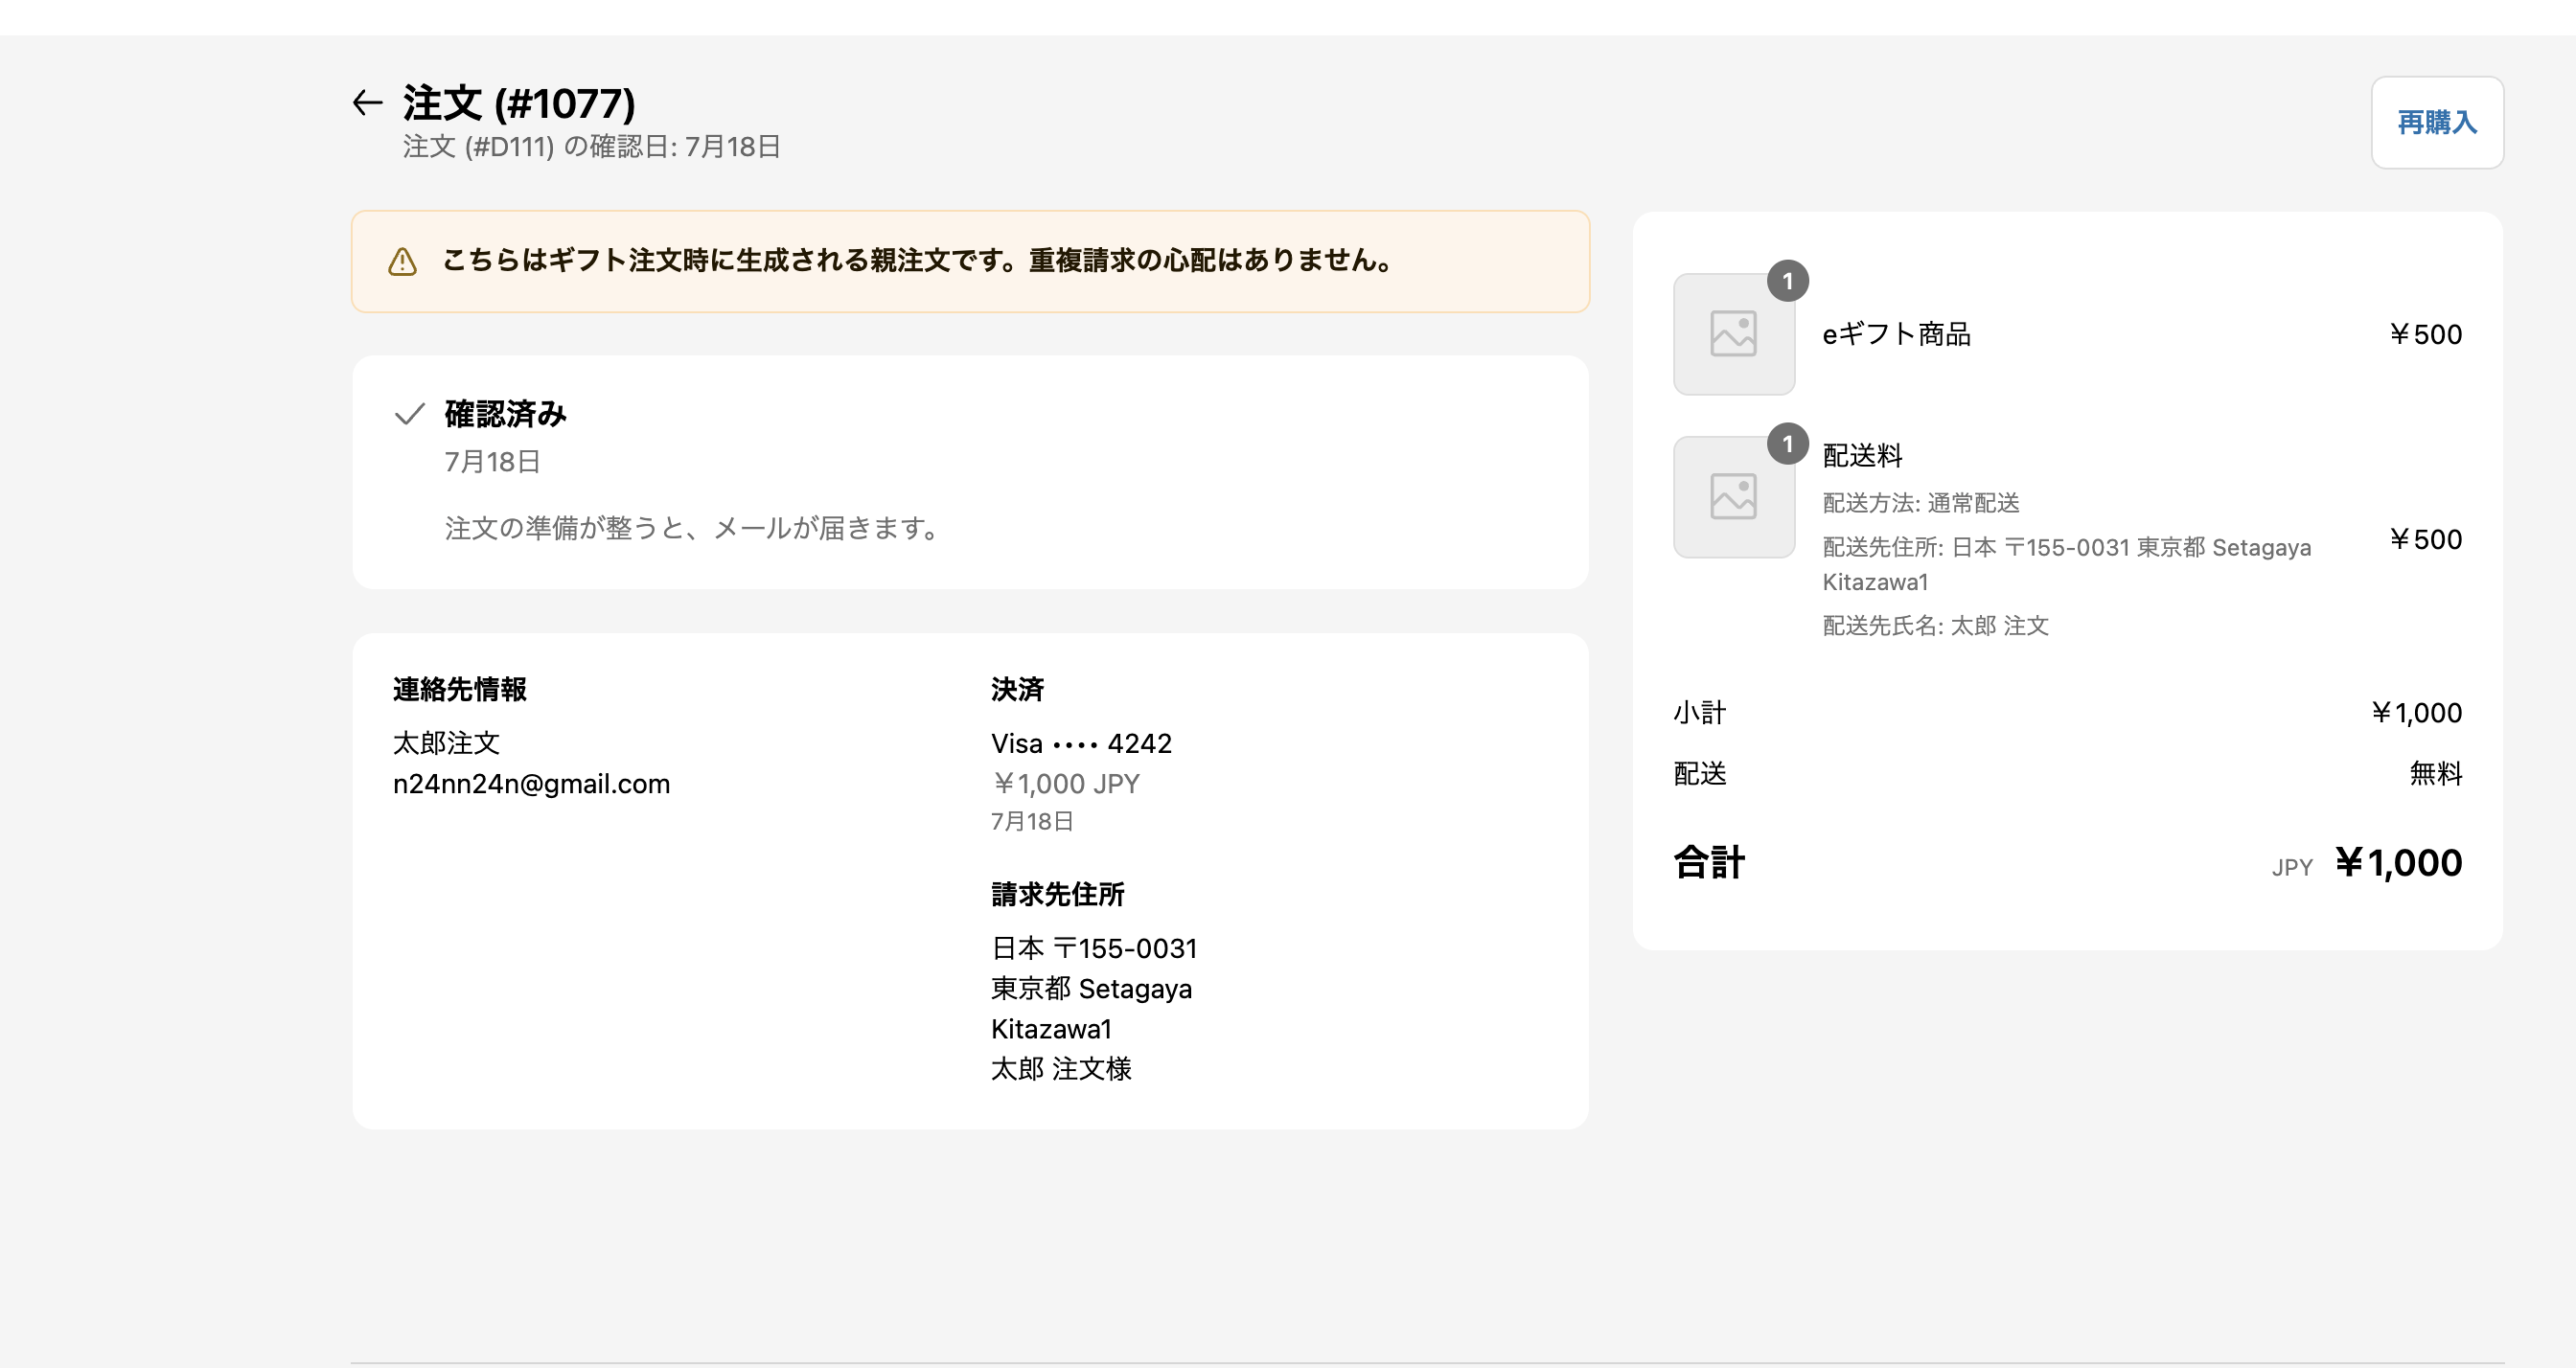Click the eギフト商品 placeholder image thumbnail
2576x1368 pixels.
(1733, 335)
